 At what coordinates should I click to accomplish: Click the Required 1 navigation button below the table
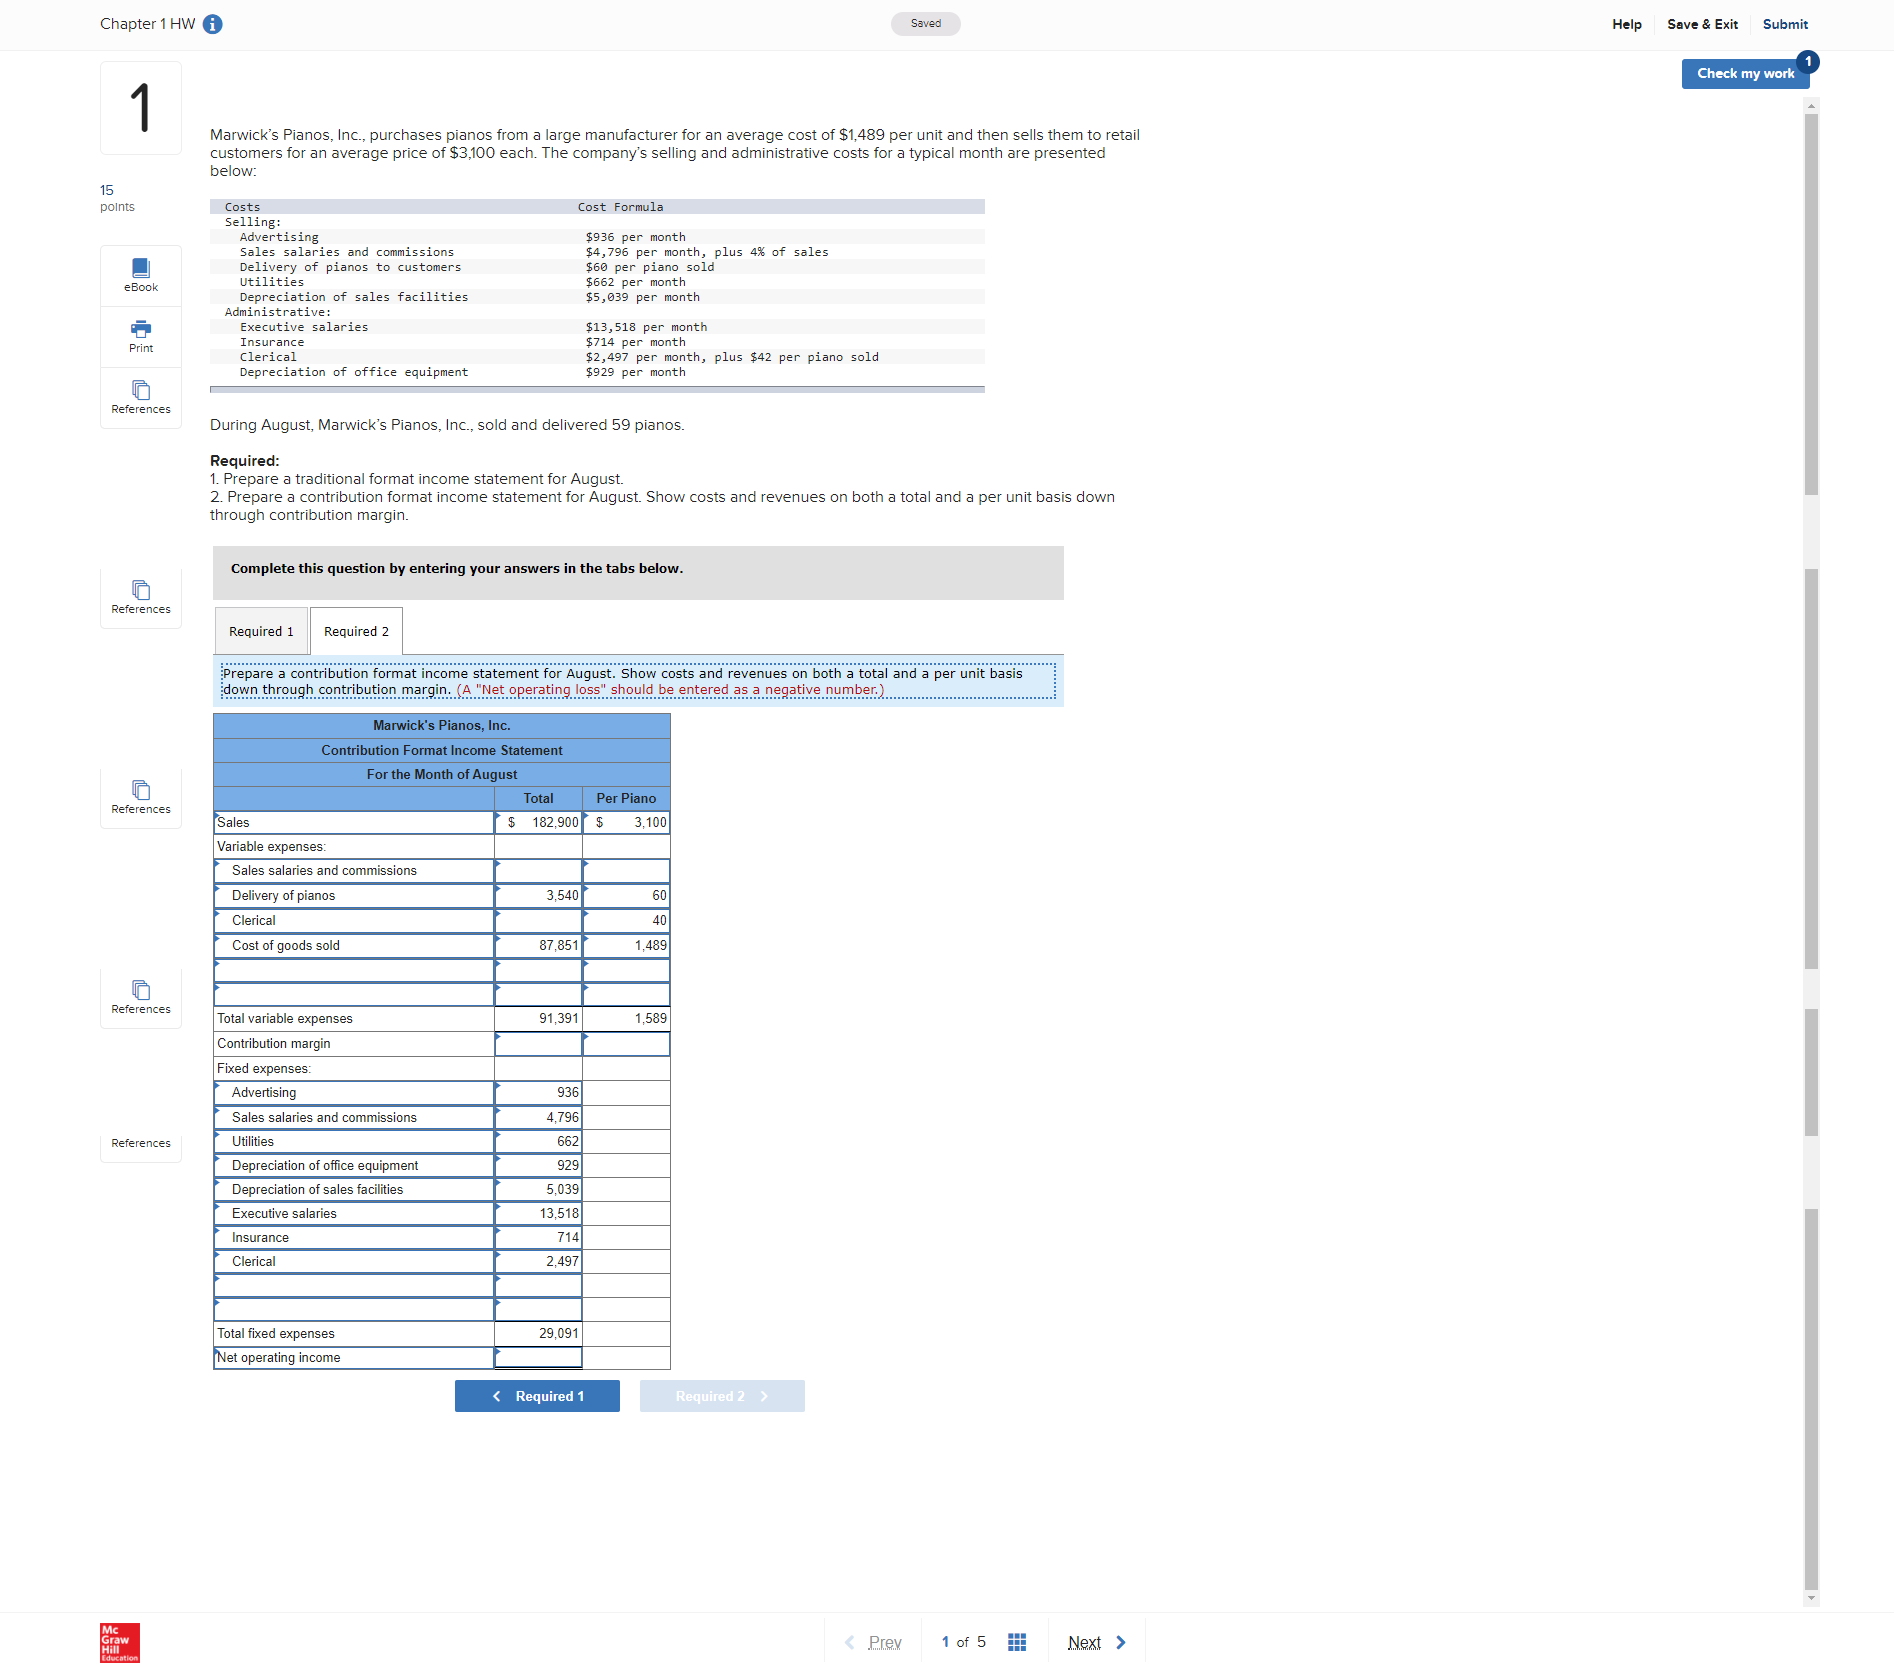pyautogui.click(x=537, y=1395)
